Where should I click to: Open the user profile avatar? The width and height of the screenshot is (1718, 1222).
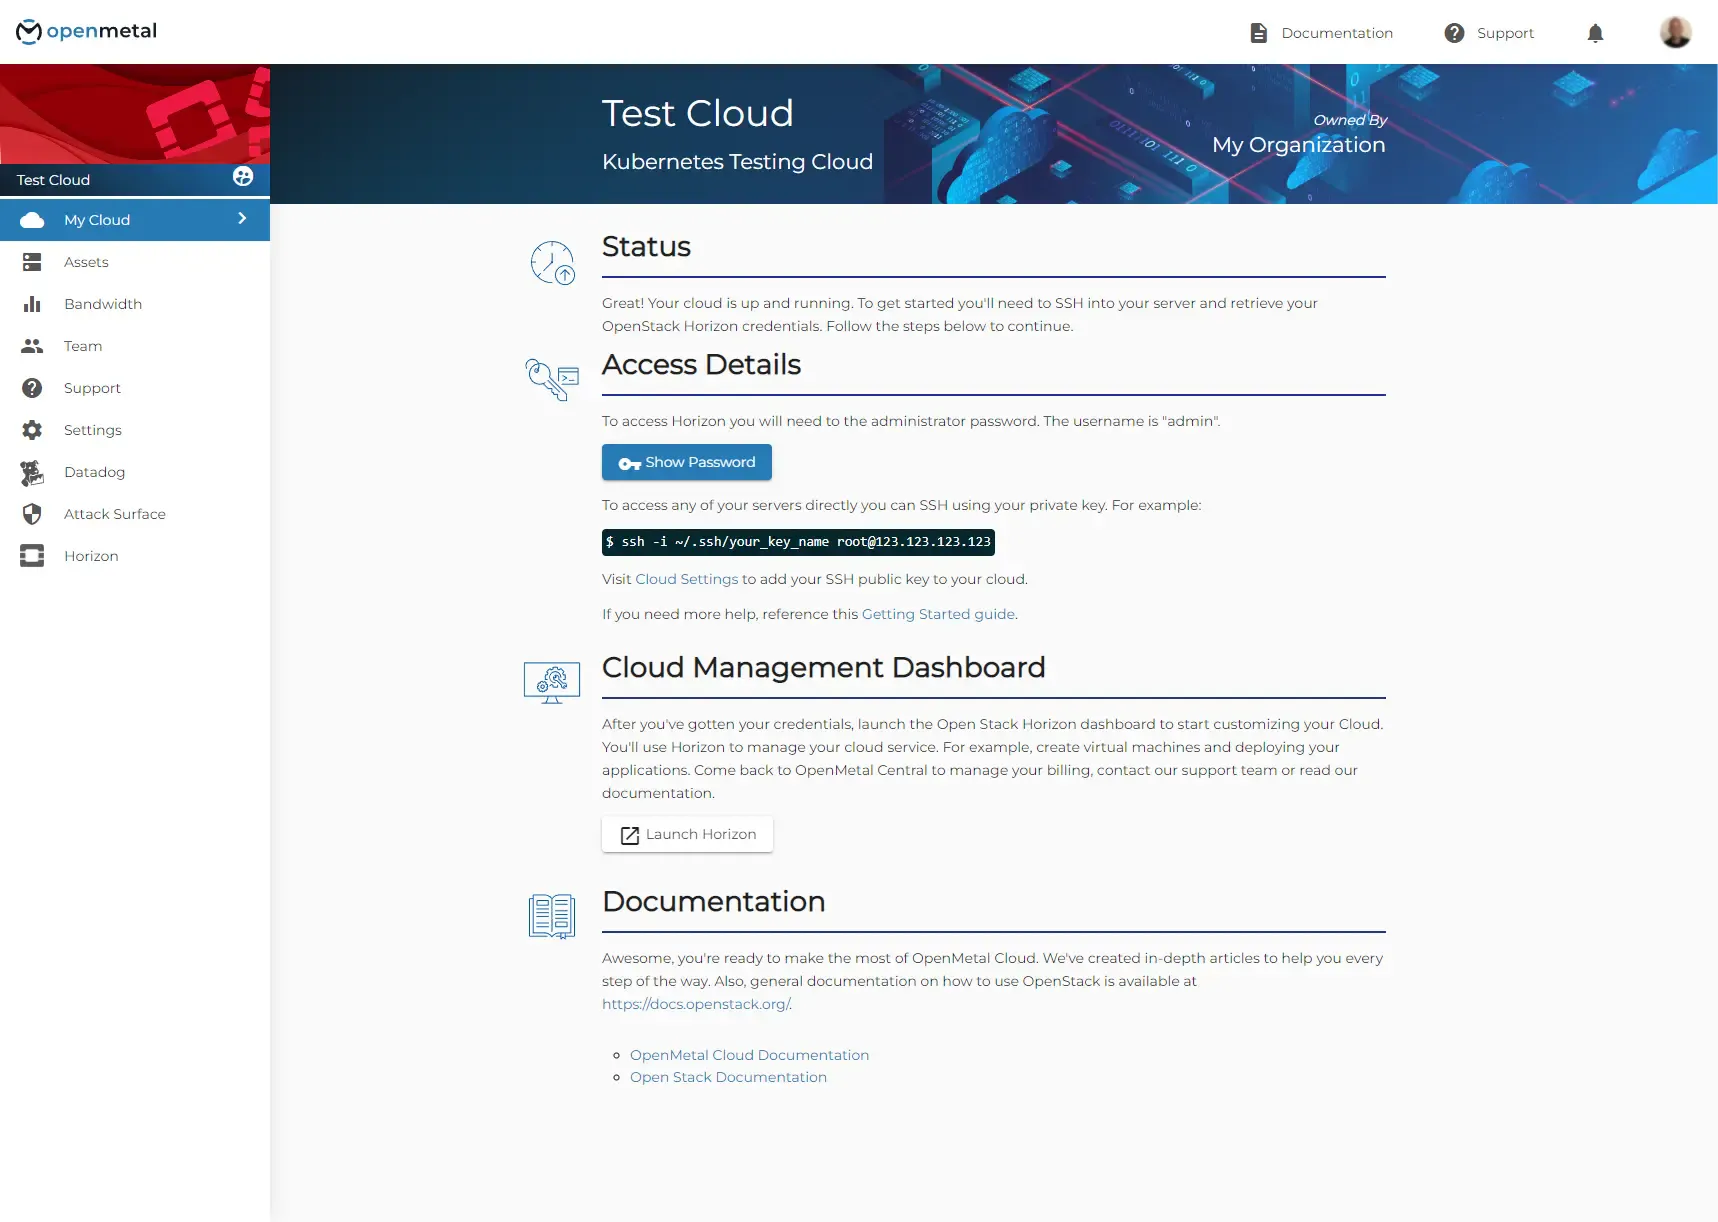[1675, 32]
